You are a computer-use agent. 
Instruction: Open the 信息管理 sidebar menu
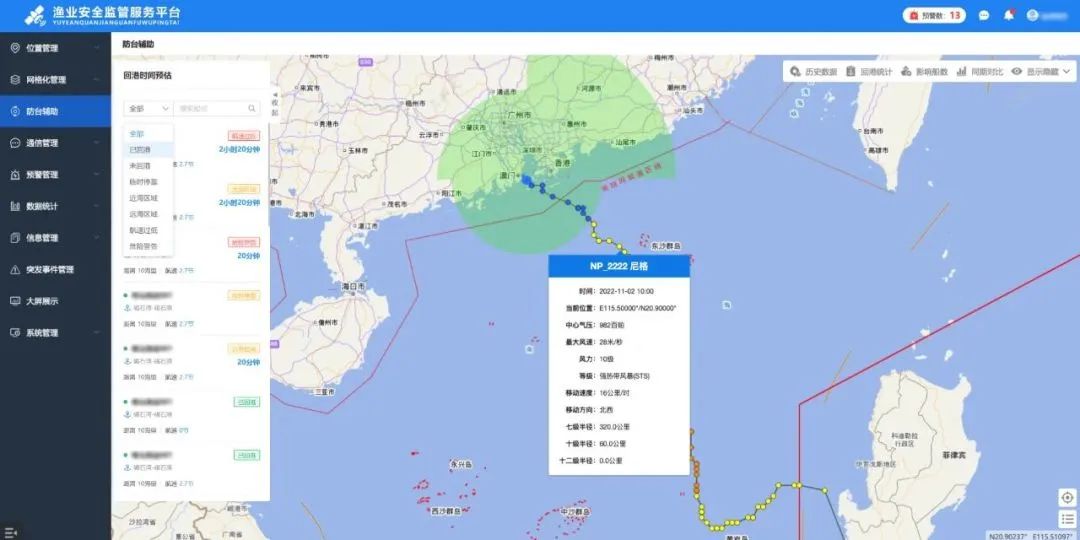(55, 238)
